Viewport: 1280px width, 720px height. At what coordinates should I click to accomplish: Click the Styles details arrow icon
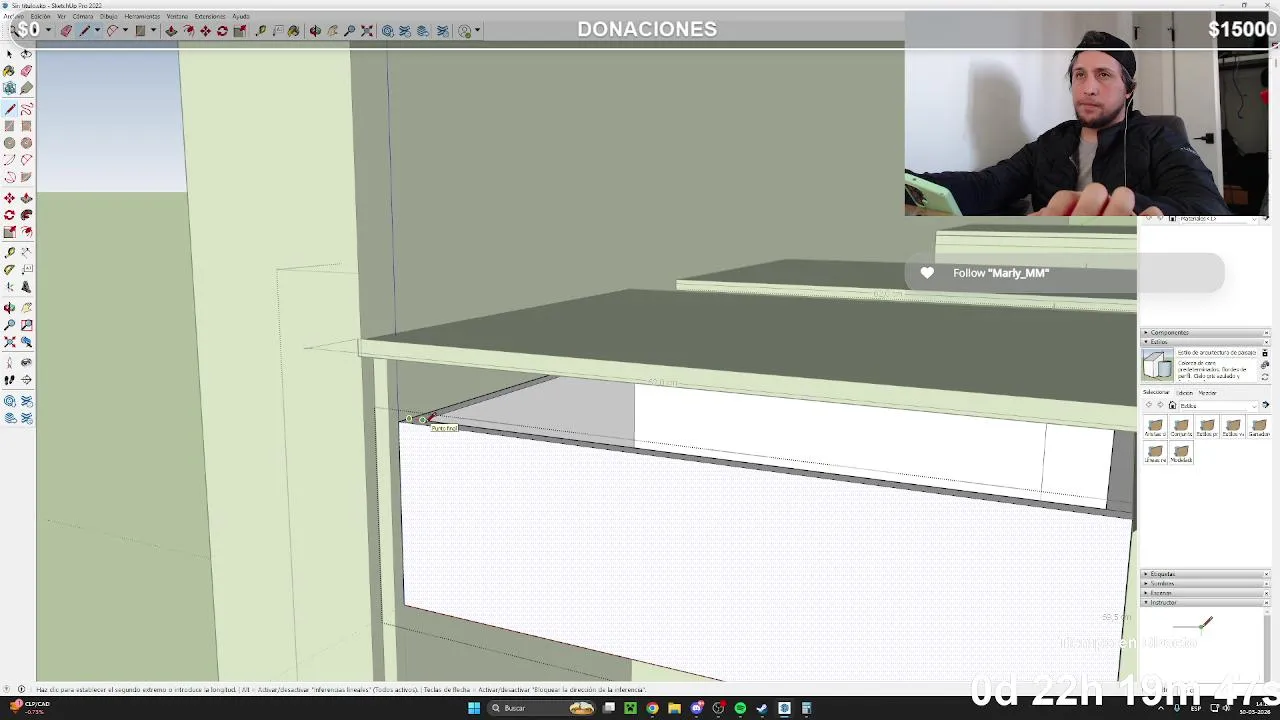point(1265,405)
